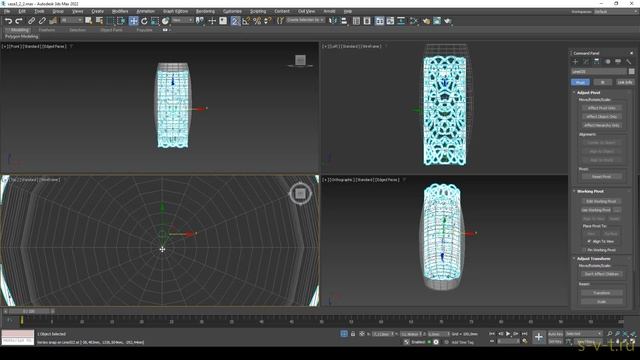Click the Render Production teapot icon
Screen dimensions: 640x360
[448, 21]
